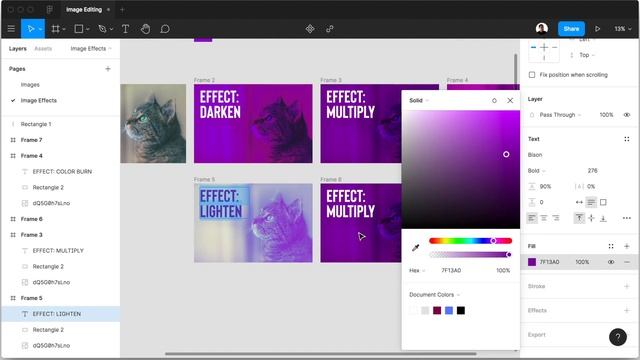This screenshot has width=640, height=360.
Task: Select the Pen tool
Action: tap(102, 29)
